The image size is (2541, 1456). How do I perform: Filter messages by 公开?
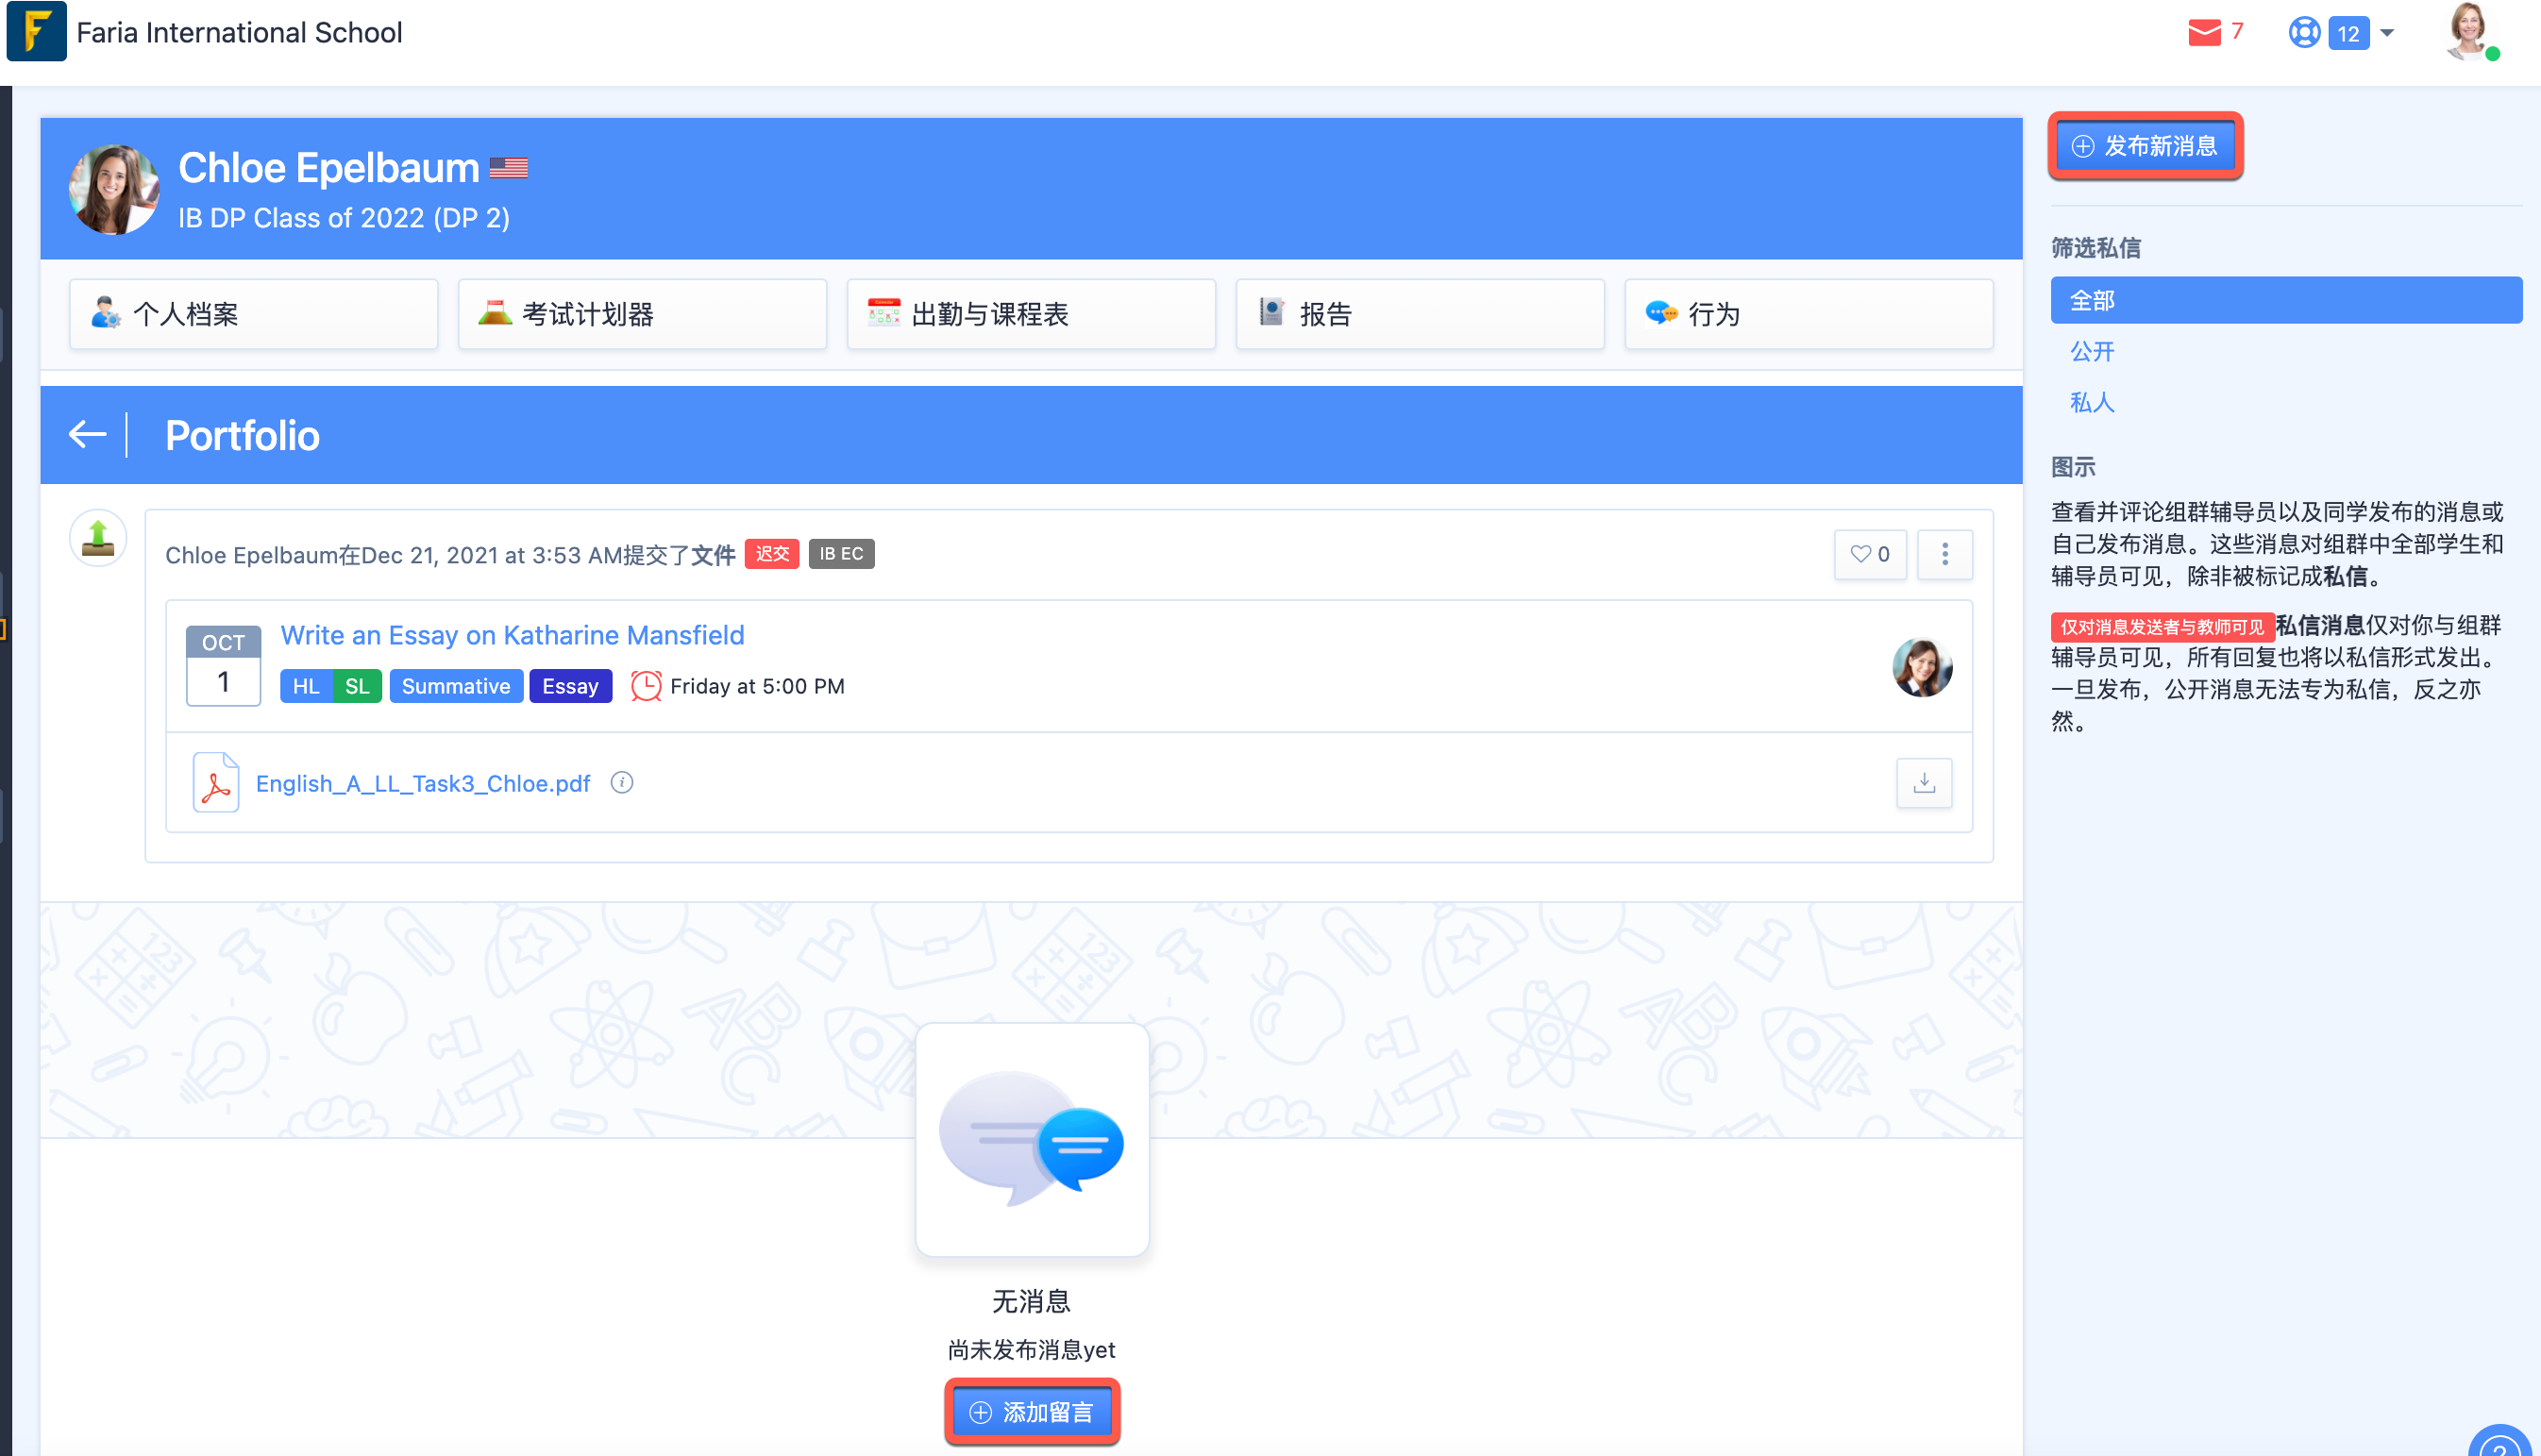tap(2091, 352)
